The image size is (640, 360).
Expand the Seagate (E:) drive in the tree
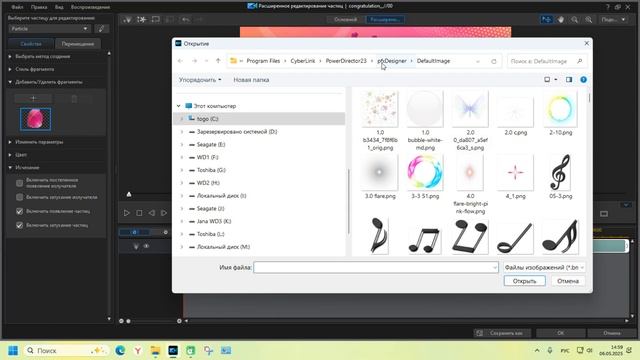[182, 144]
